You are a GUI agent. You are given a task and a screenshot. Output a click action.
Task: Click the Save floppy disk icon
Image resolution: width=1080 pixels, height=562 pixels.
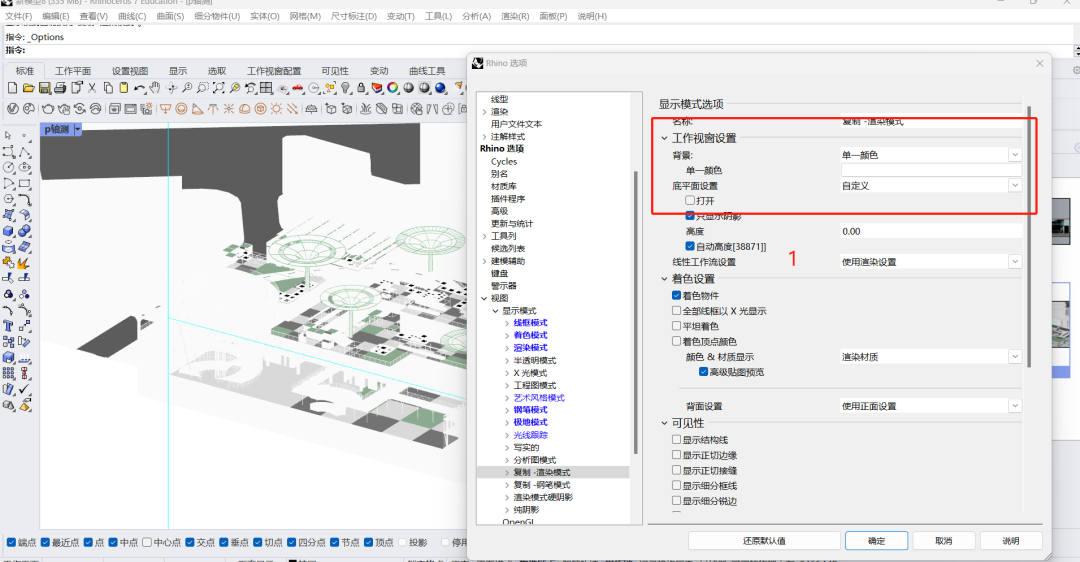click(44, 88)
